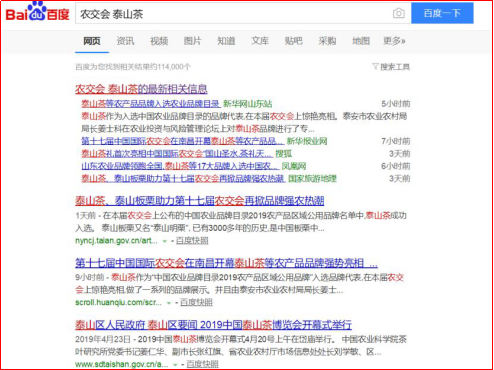Open result title 泰山茶、泰山板栗助力第十七届农交会再掀品牌强农热潮
The height and width of the screenshot is (370, 494).
[x=200, y=201]
